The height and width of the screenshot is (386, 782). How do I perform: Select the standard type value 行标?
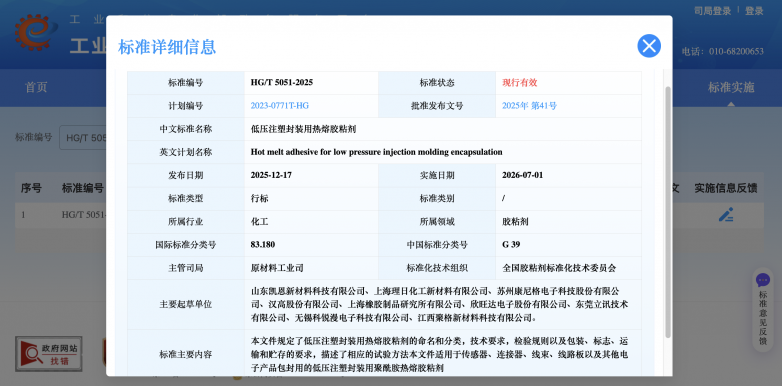click(x=259, y=198)
